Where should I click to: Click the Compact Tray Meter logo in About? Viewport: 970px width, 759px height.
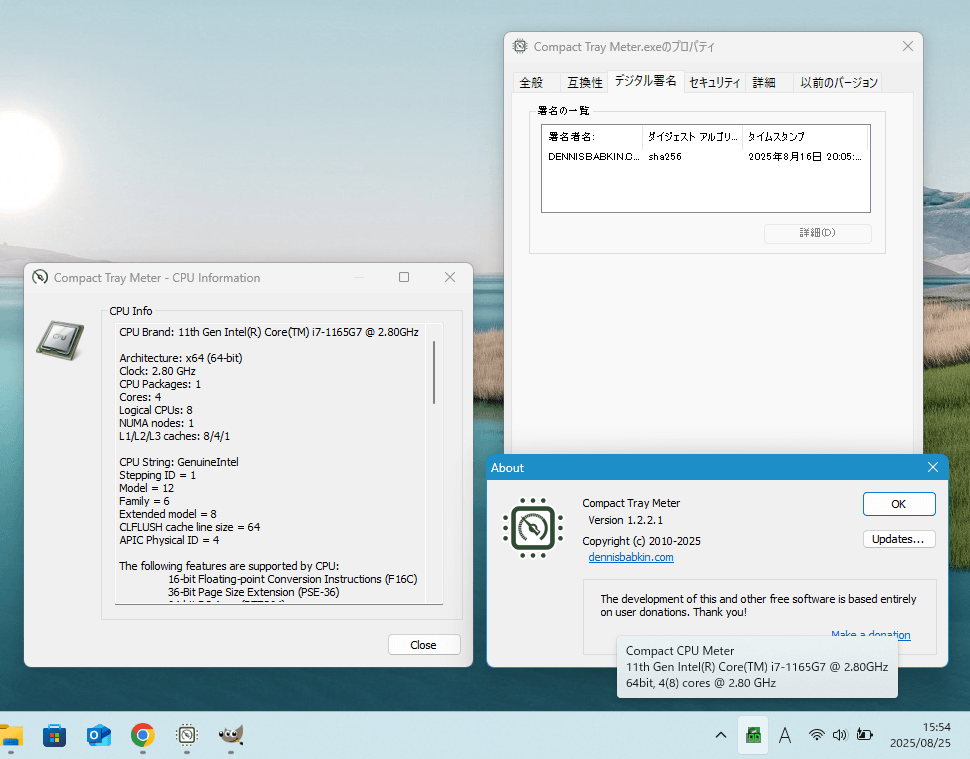point(533,528)
